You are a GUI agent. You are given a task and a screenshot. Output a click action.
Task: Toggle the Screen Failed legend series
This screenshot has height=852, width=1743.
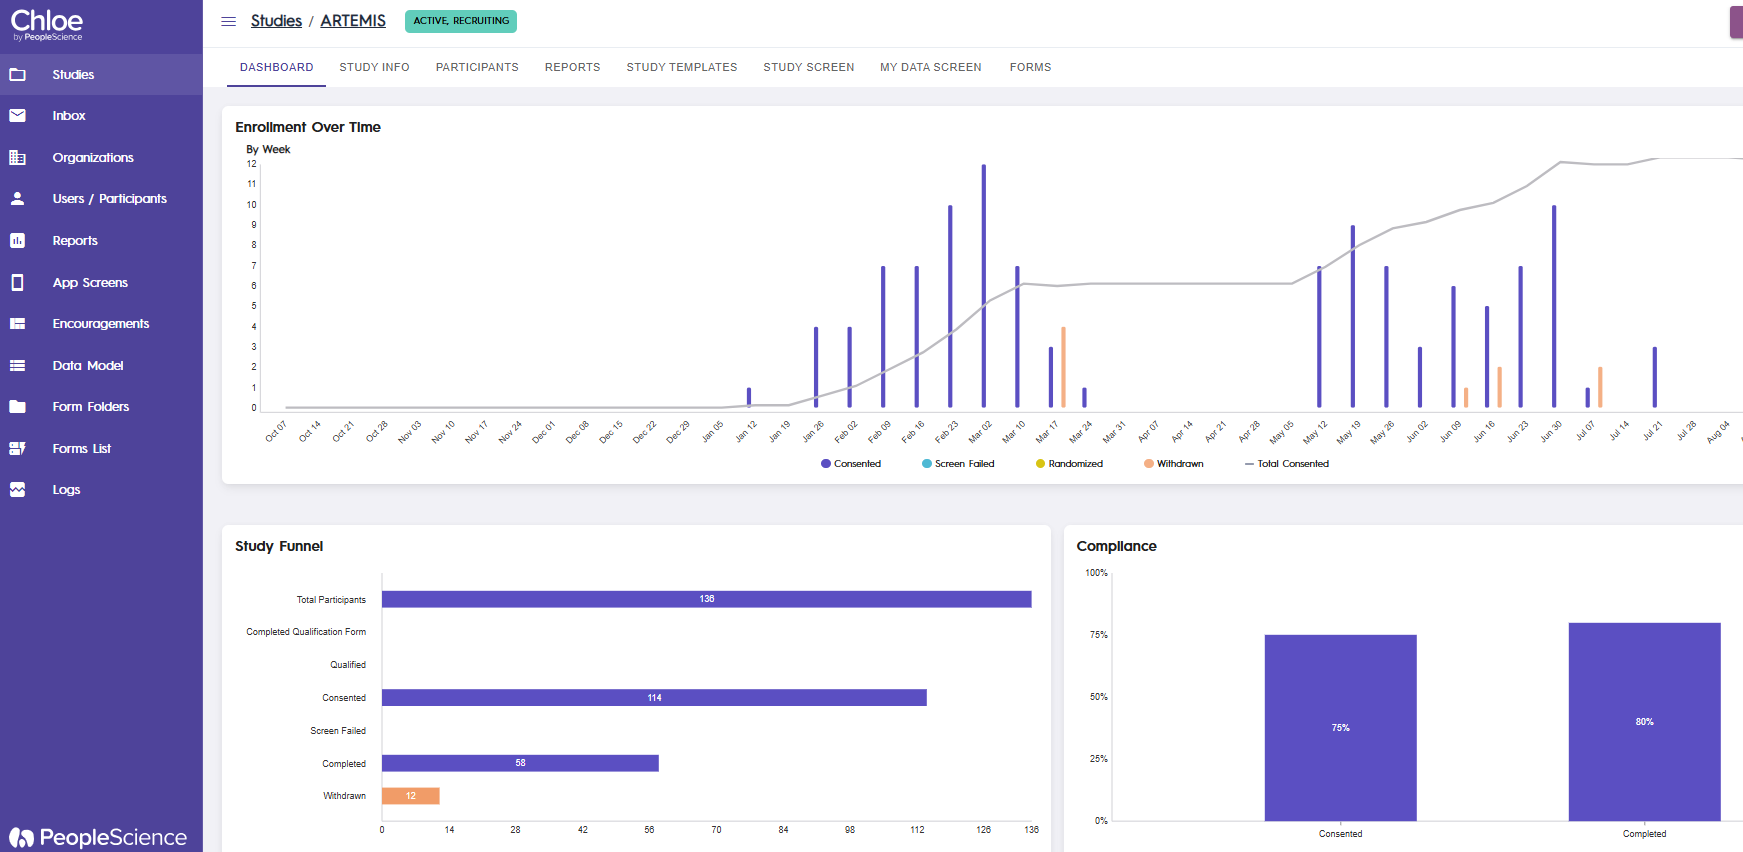click(958, 464)
